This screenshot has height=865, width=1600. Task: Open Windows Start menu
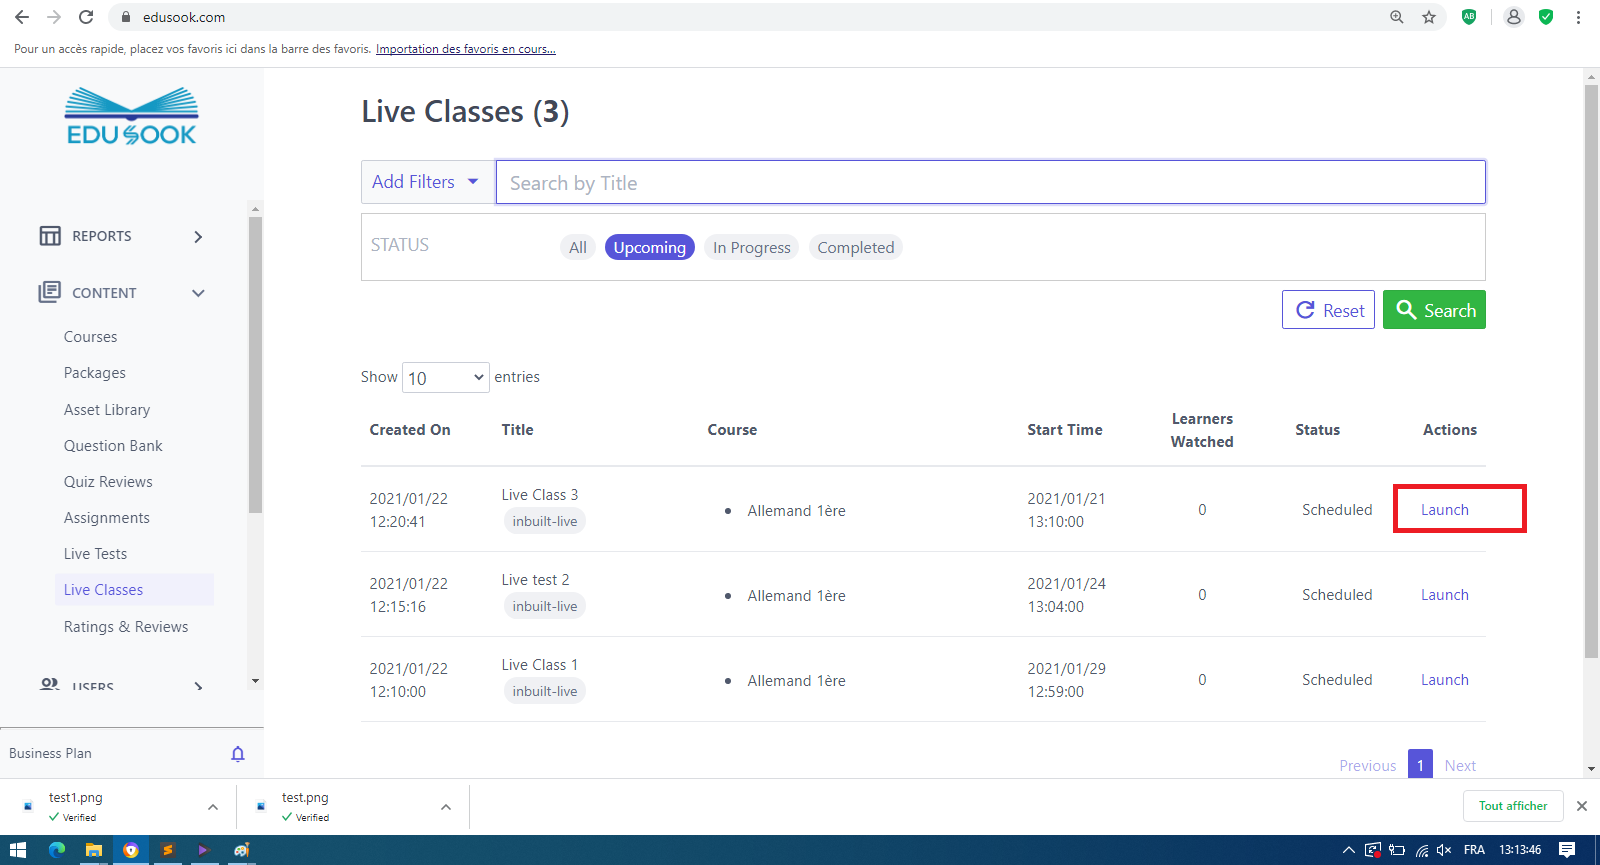coord(17,850)
